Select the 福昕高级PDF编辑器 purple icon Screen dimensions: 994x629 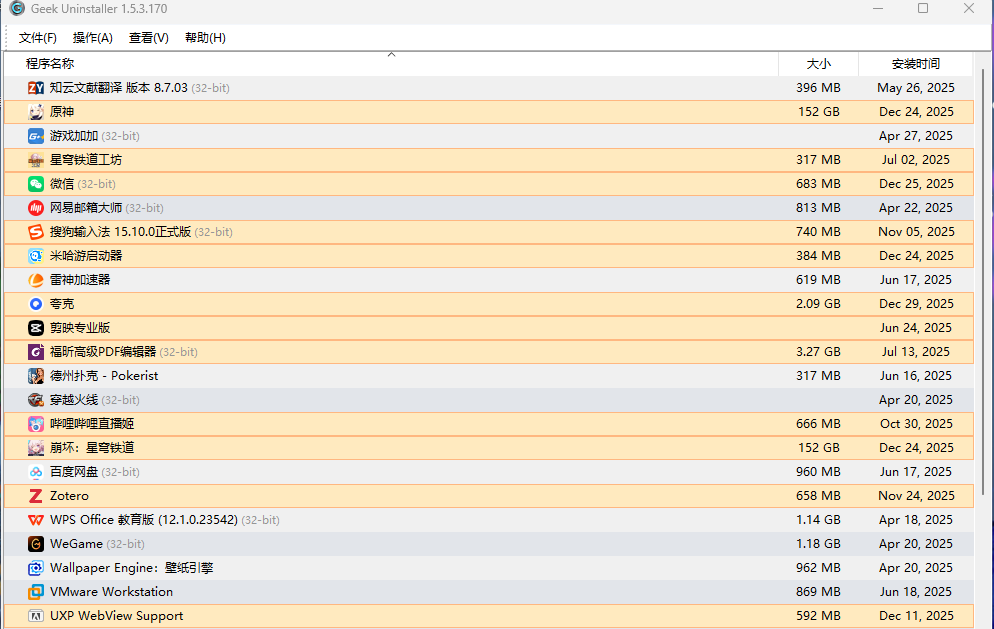(x=36, y=352)
